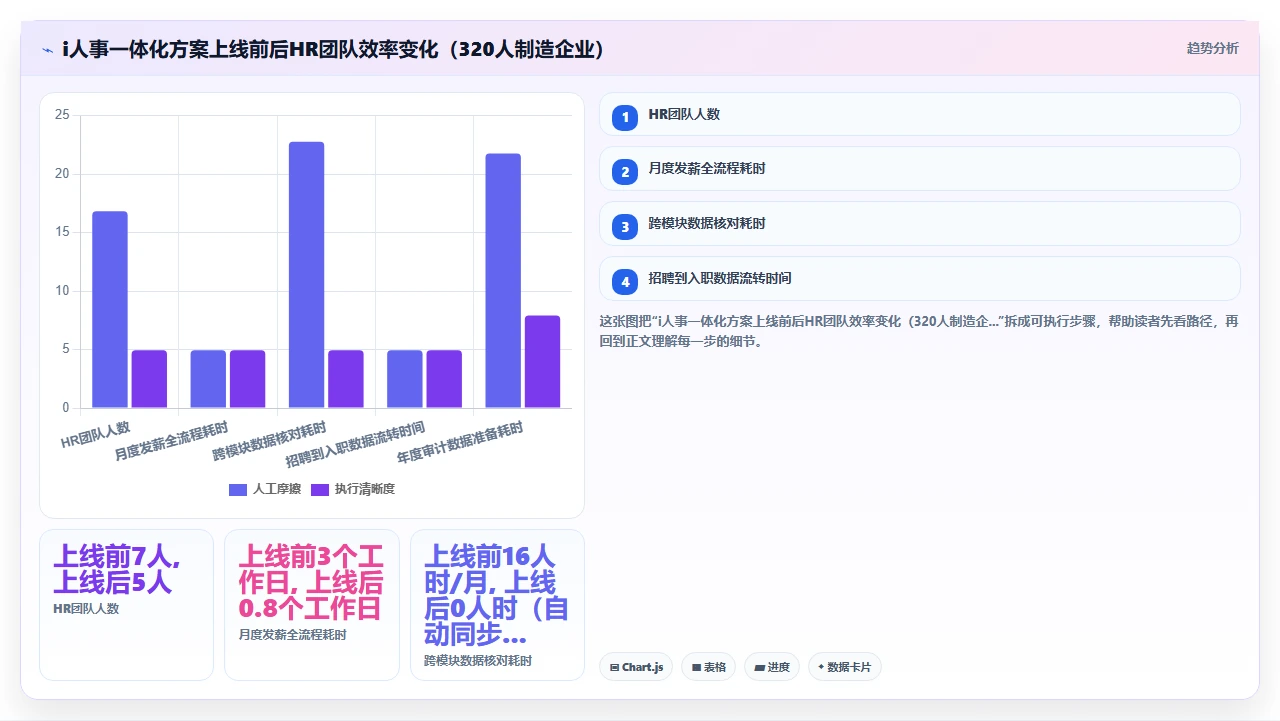
Task: Click the tall 人工摩擦 bar for HR团队人数
Action: (x=110, y=310)
